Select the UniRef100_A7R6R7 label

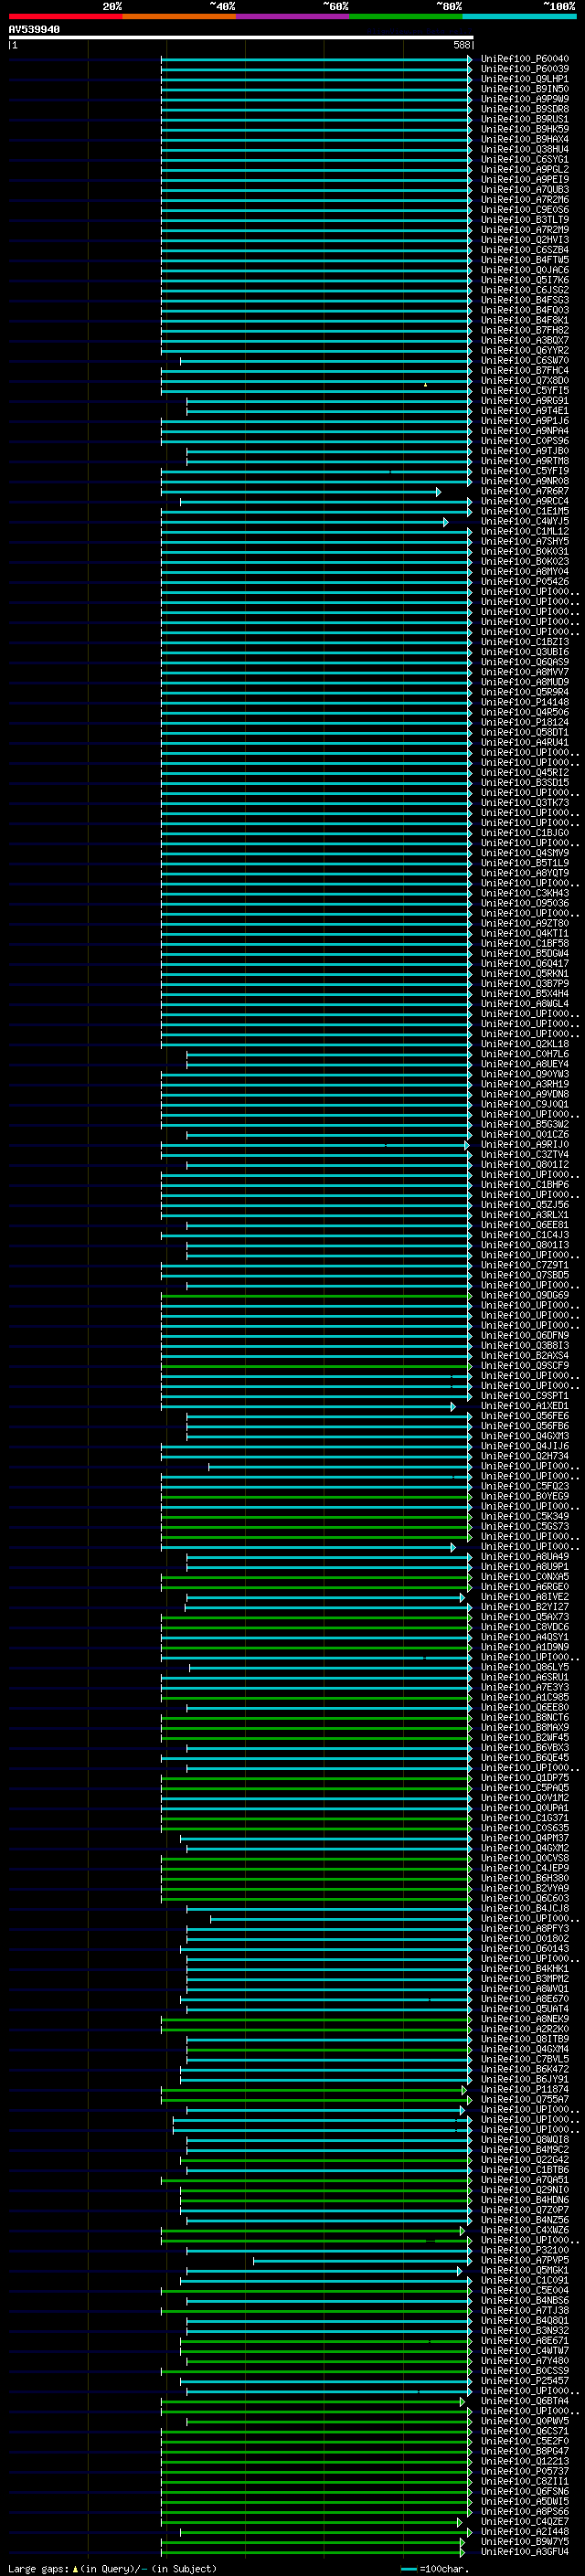[x=524, y=491]
